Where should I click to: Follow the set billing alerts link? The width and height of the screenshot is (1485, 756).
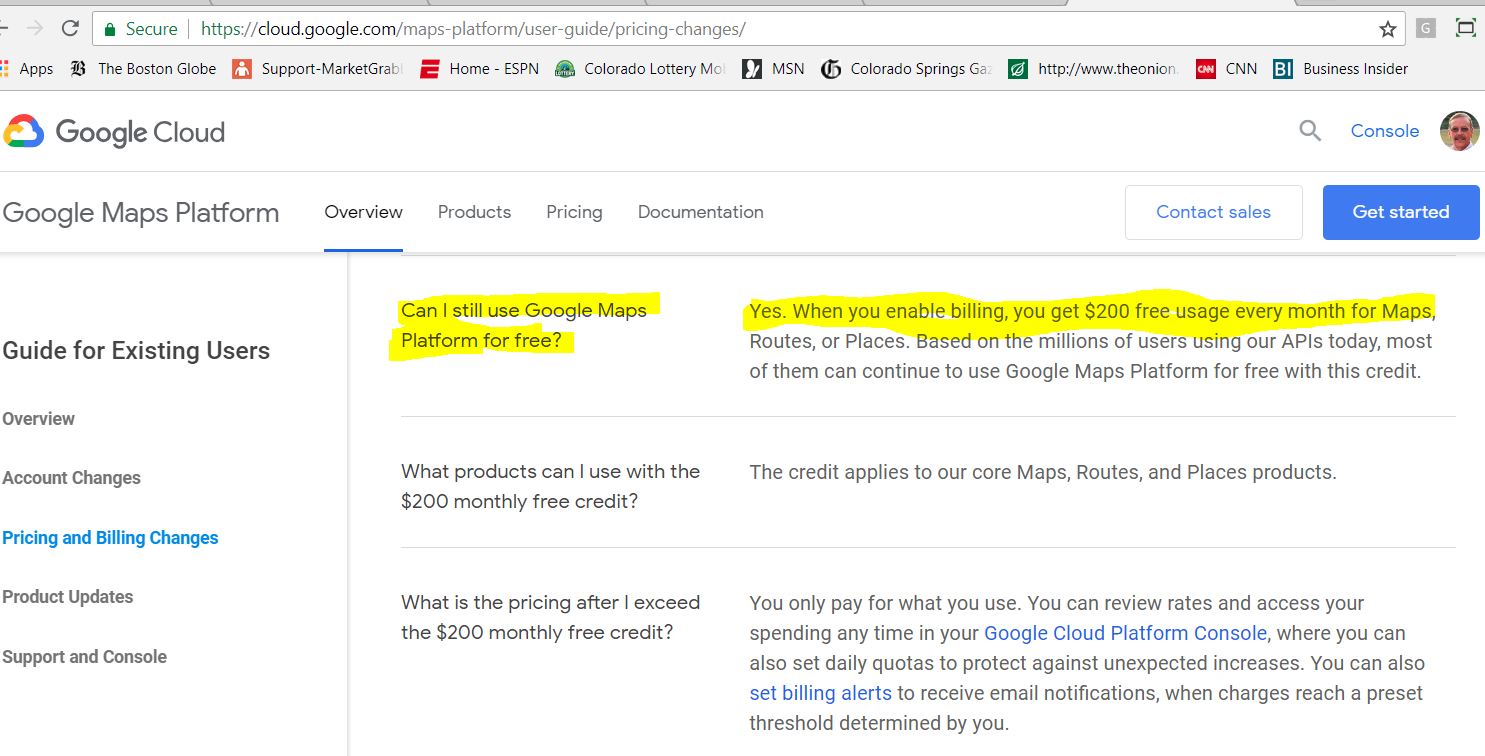820,693
